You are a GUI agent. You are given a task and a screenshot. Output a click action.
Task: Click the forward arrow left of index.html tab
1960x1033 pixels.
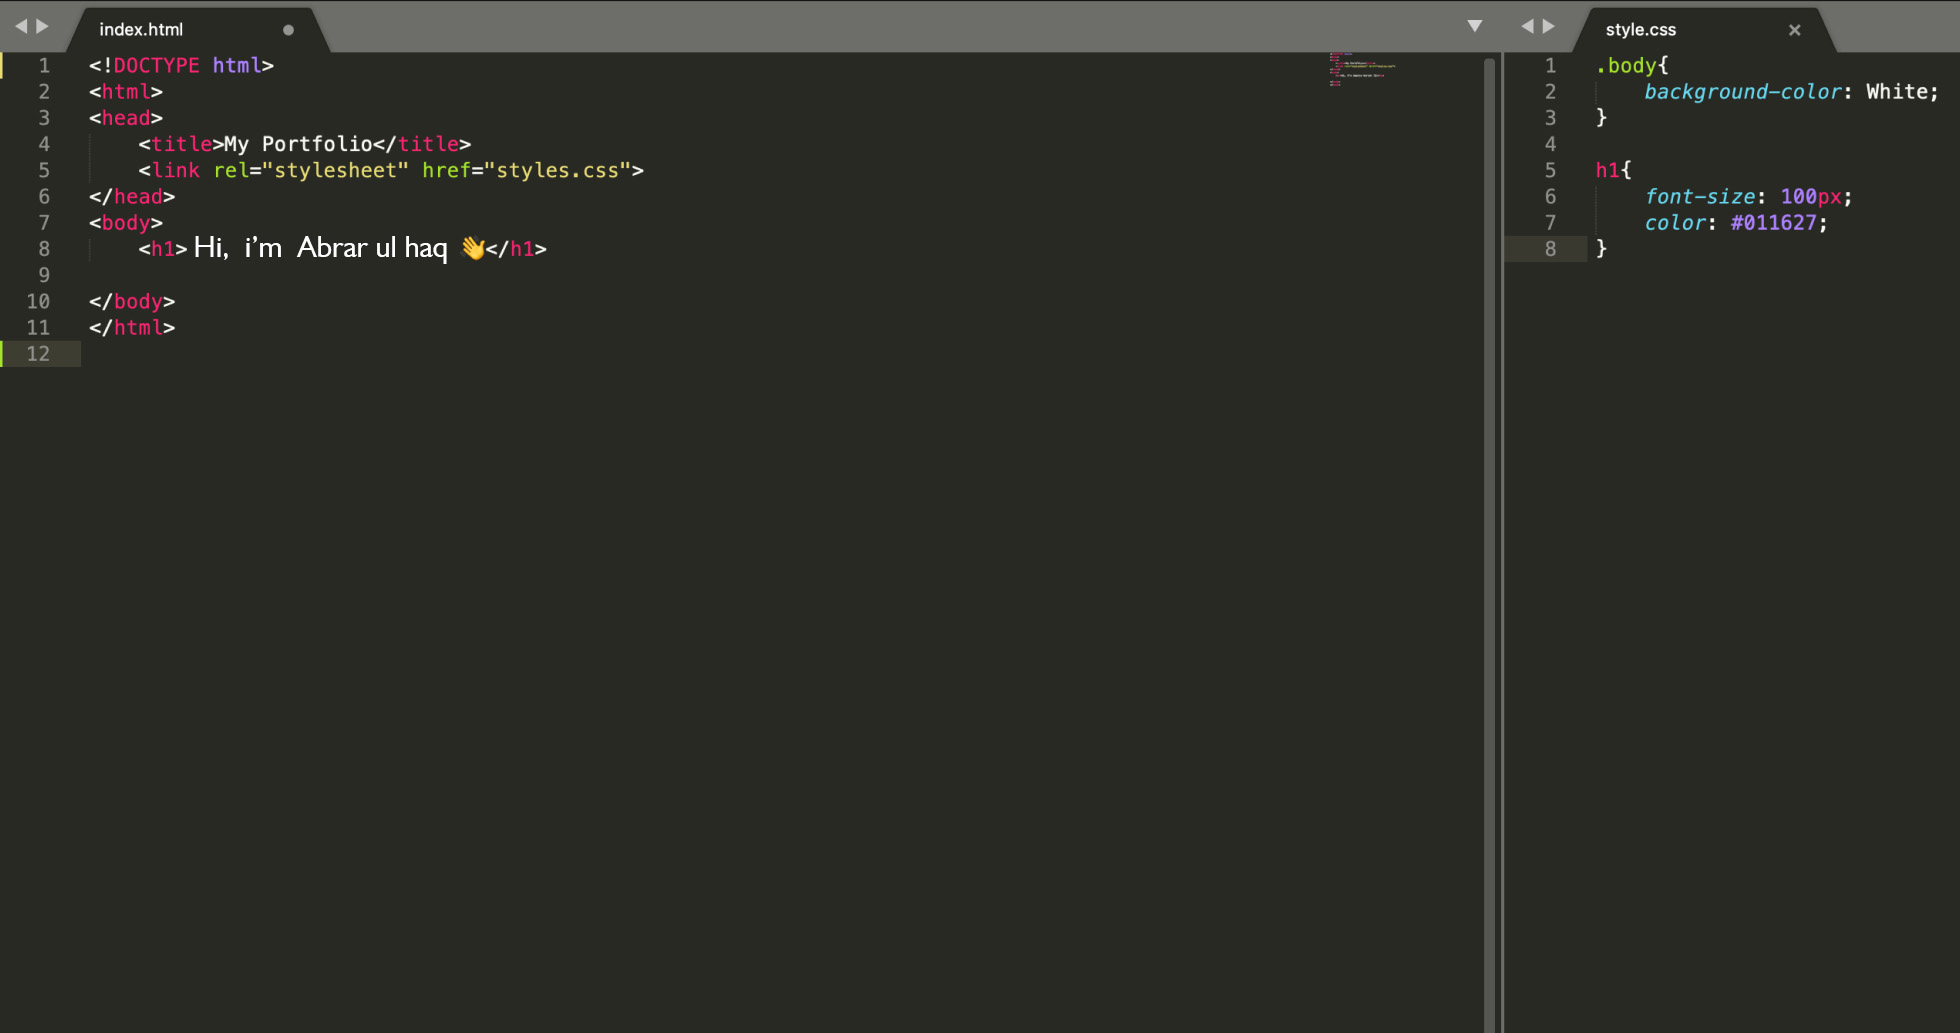coord(42,27)
